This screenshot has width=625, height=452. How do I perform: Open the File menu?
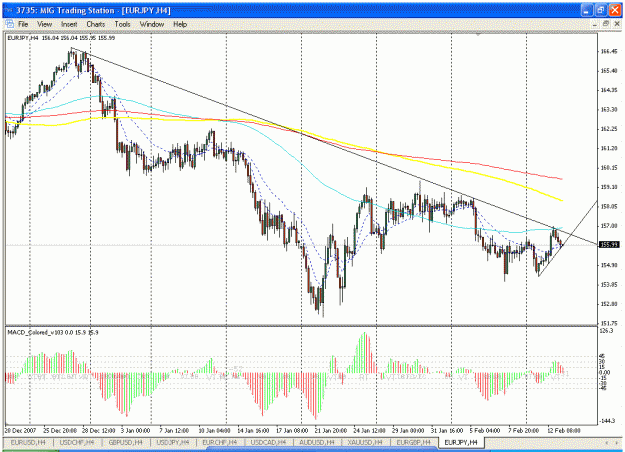pyautogui.click(x=23, y=24)
